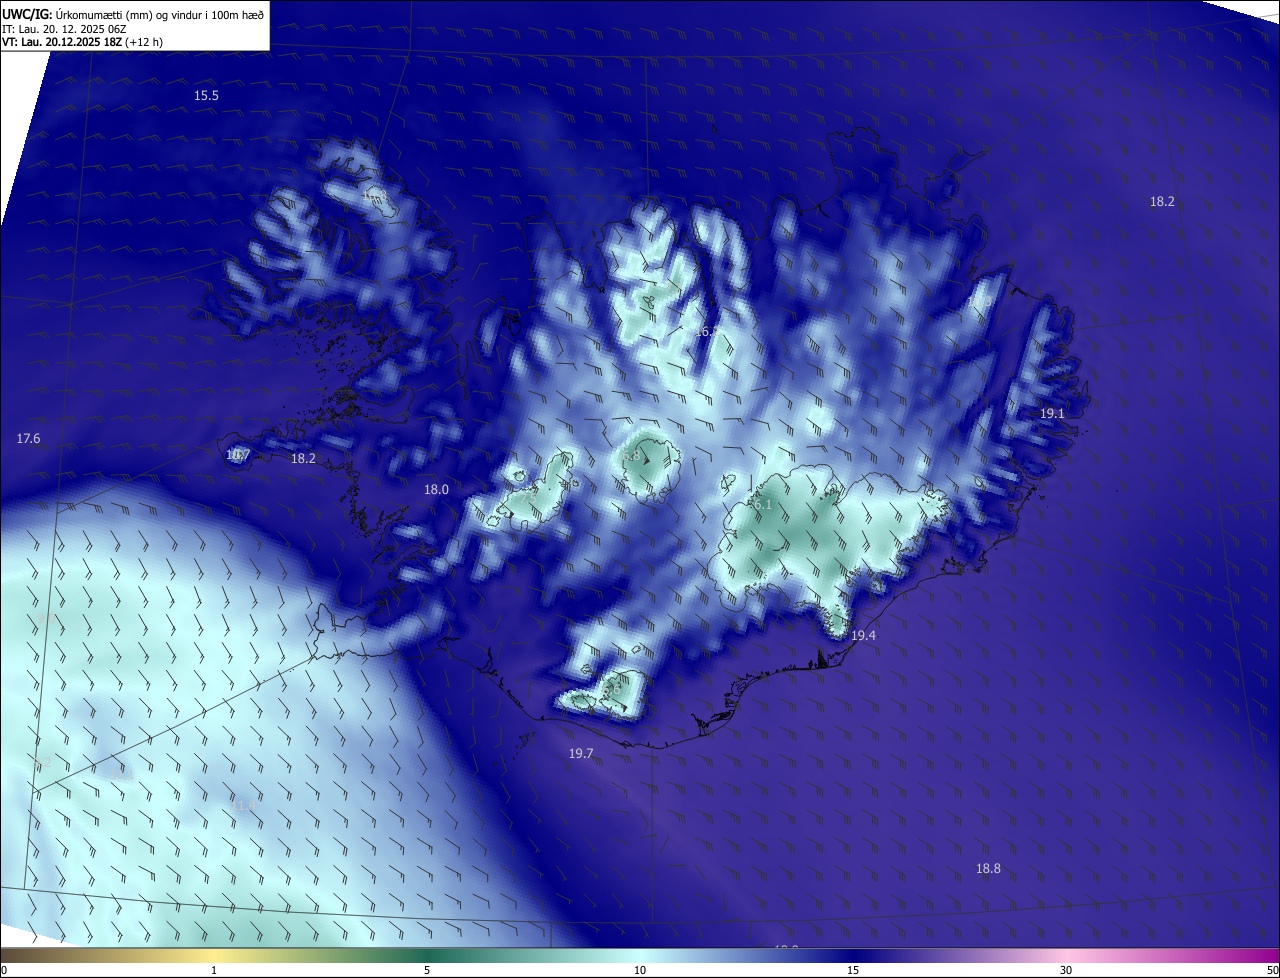The height and width of the screenshot is (978, 1280).
Task: Click the color bar legend at the bottom
Action: 640,955
